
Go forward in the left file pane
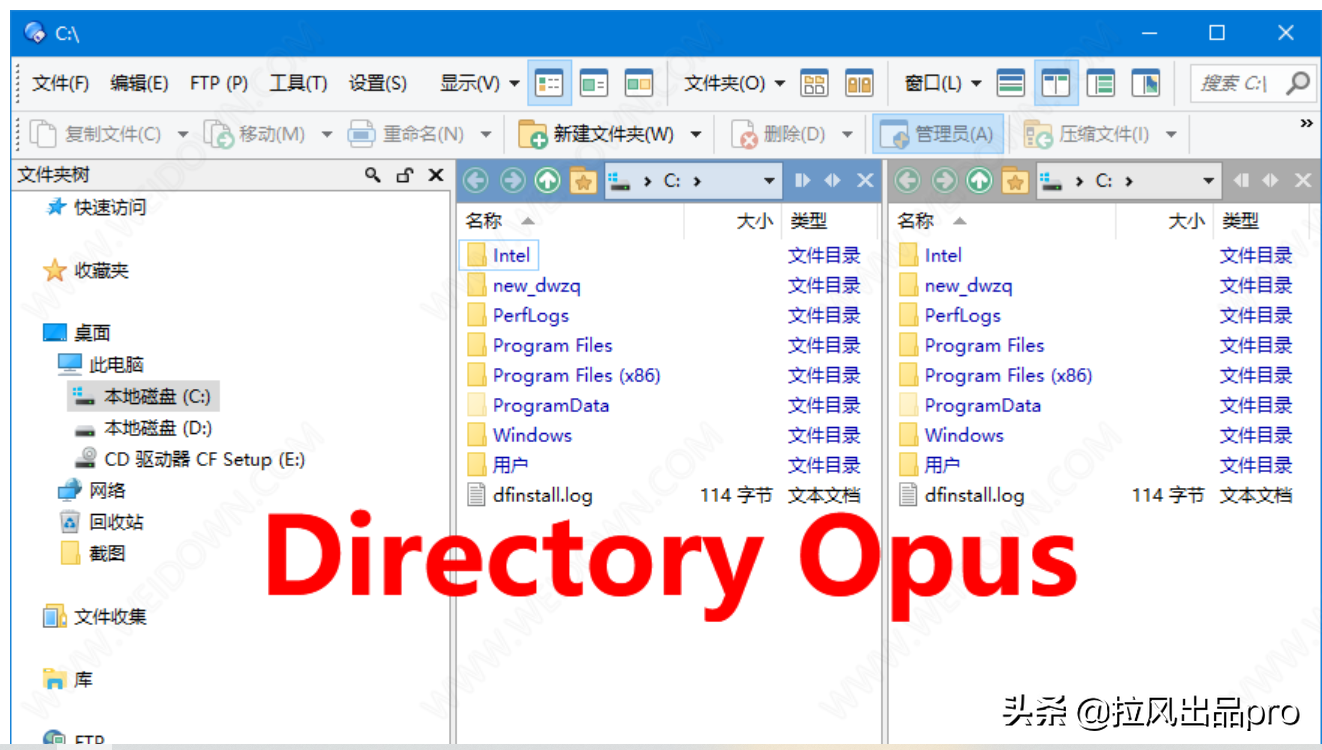click(512, 180)
